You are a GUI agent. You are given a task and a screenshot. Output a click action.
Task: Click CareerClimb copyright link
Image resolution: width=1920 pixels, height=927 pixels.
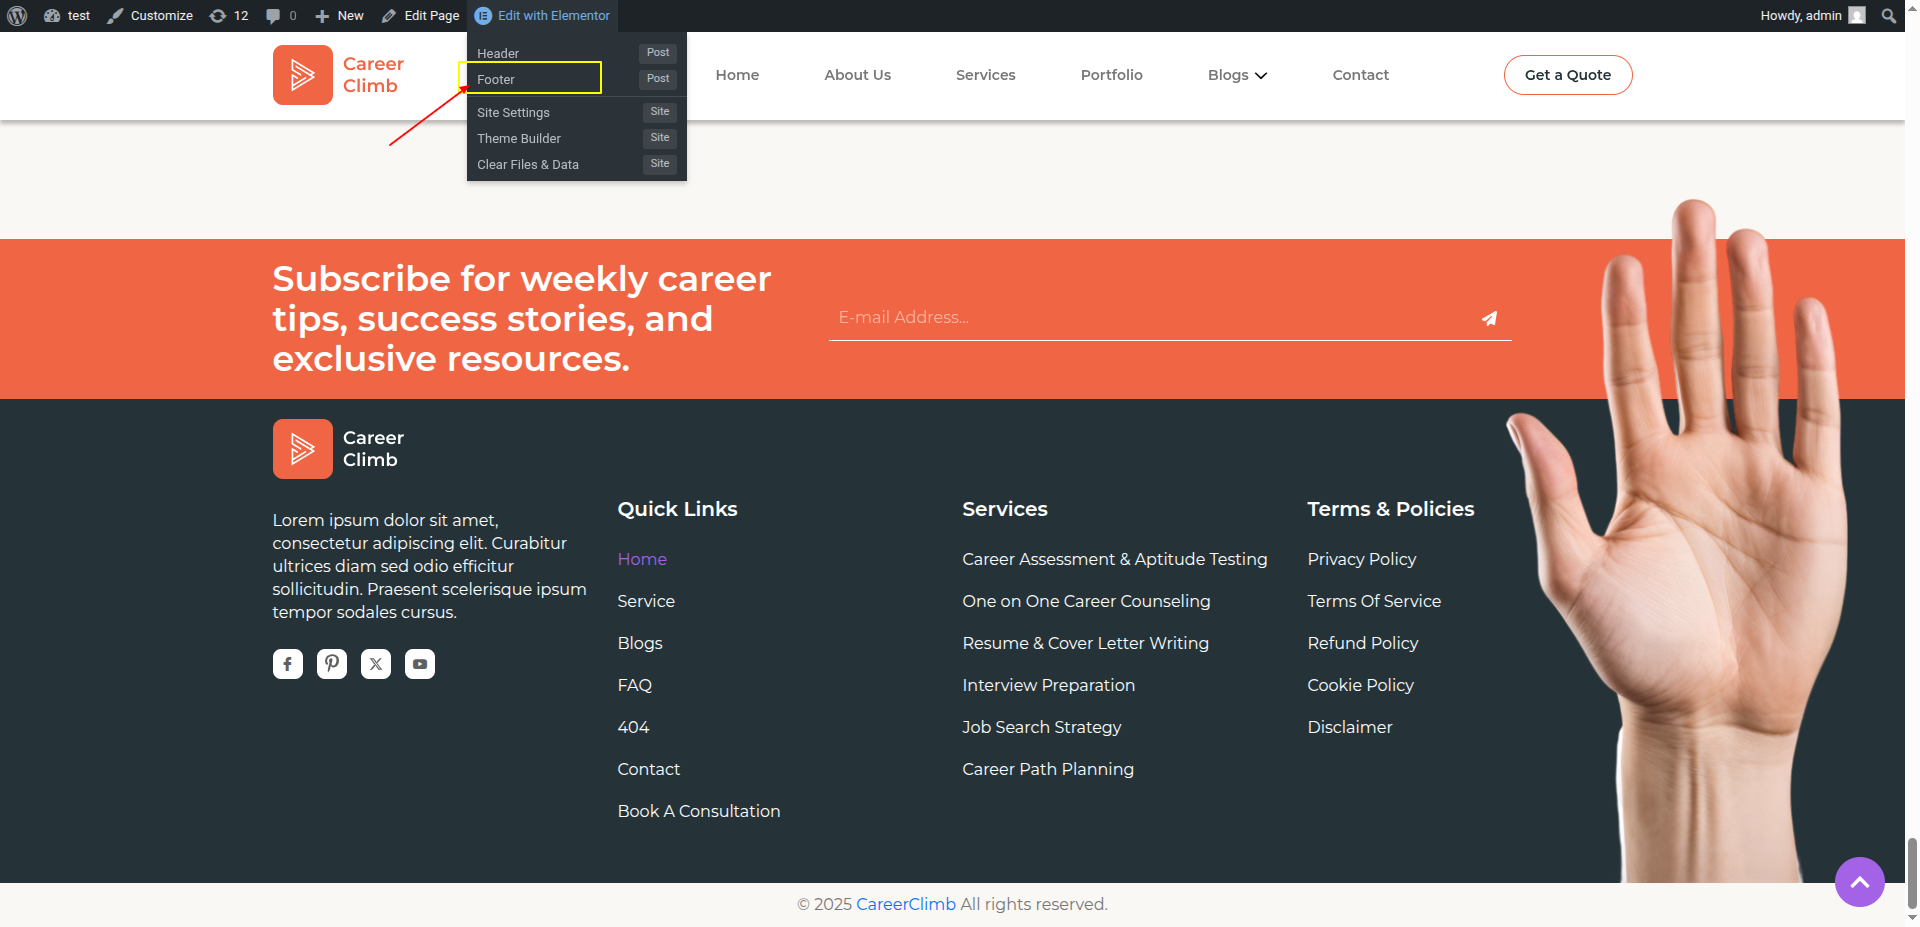[906, 904]
